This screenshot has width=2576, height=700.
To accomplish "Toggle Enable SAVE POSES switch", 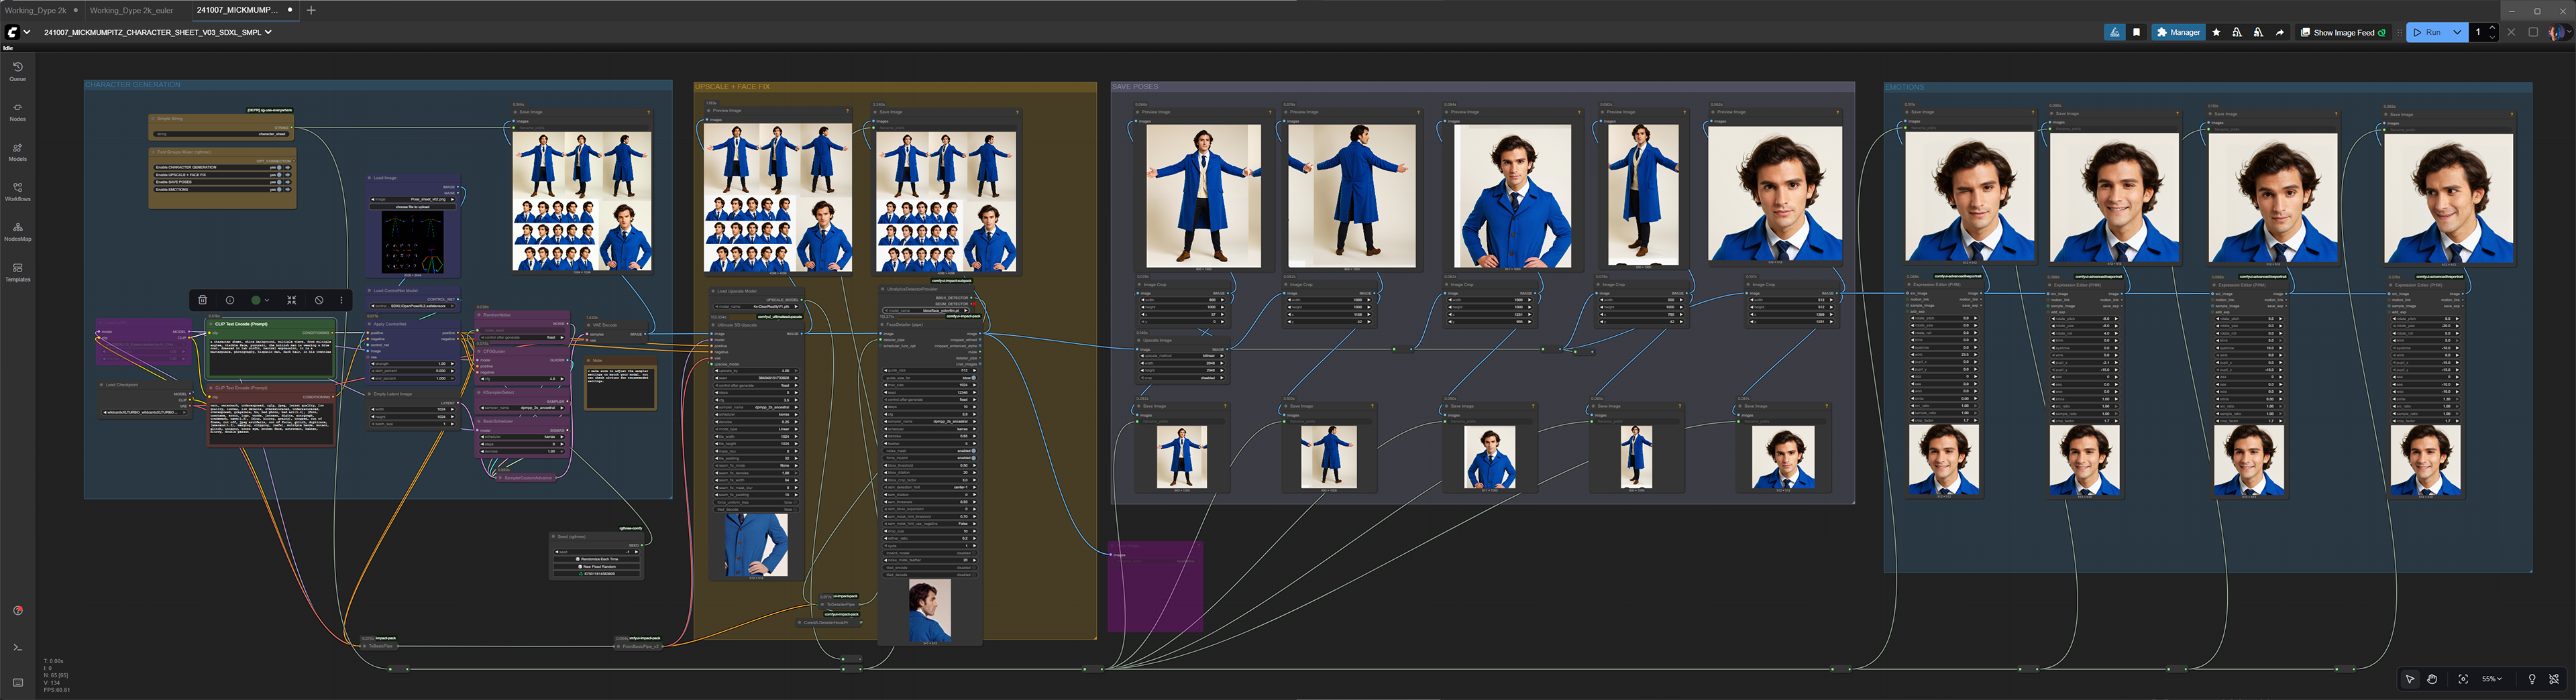I will [280, 182].
